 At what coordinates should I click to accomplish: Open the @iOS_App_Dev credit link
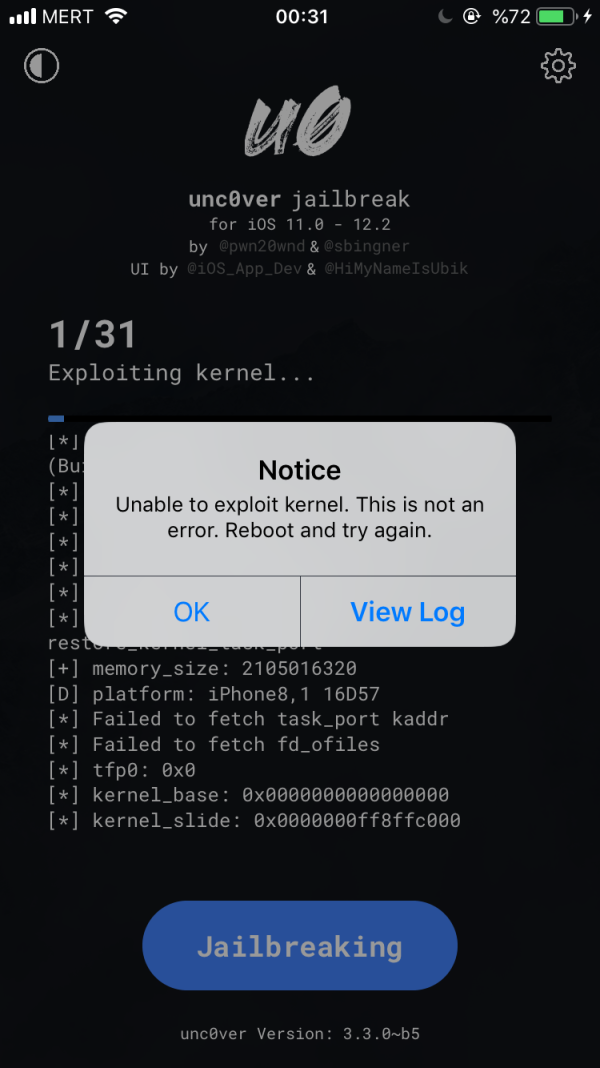[x=244, y=269]
